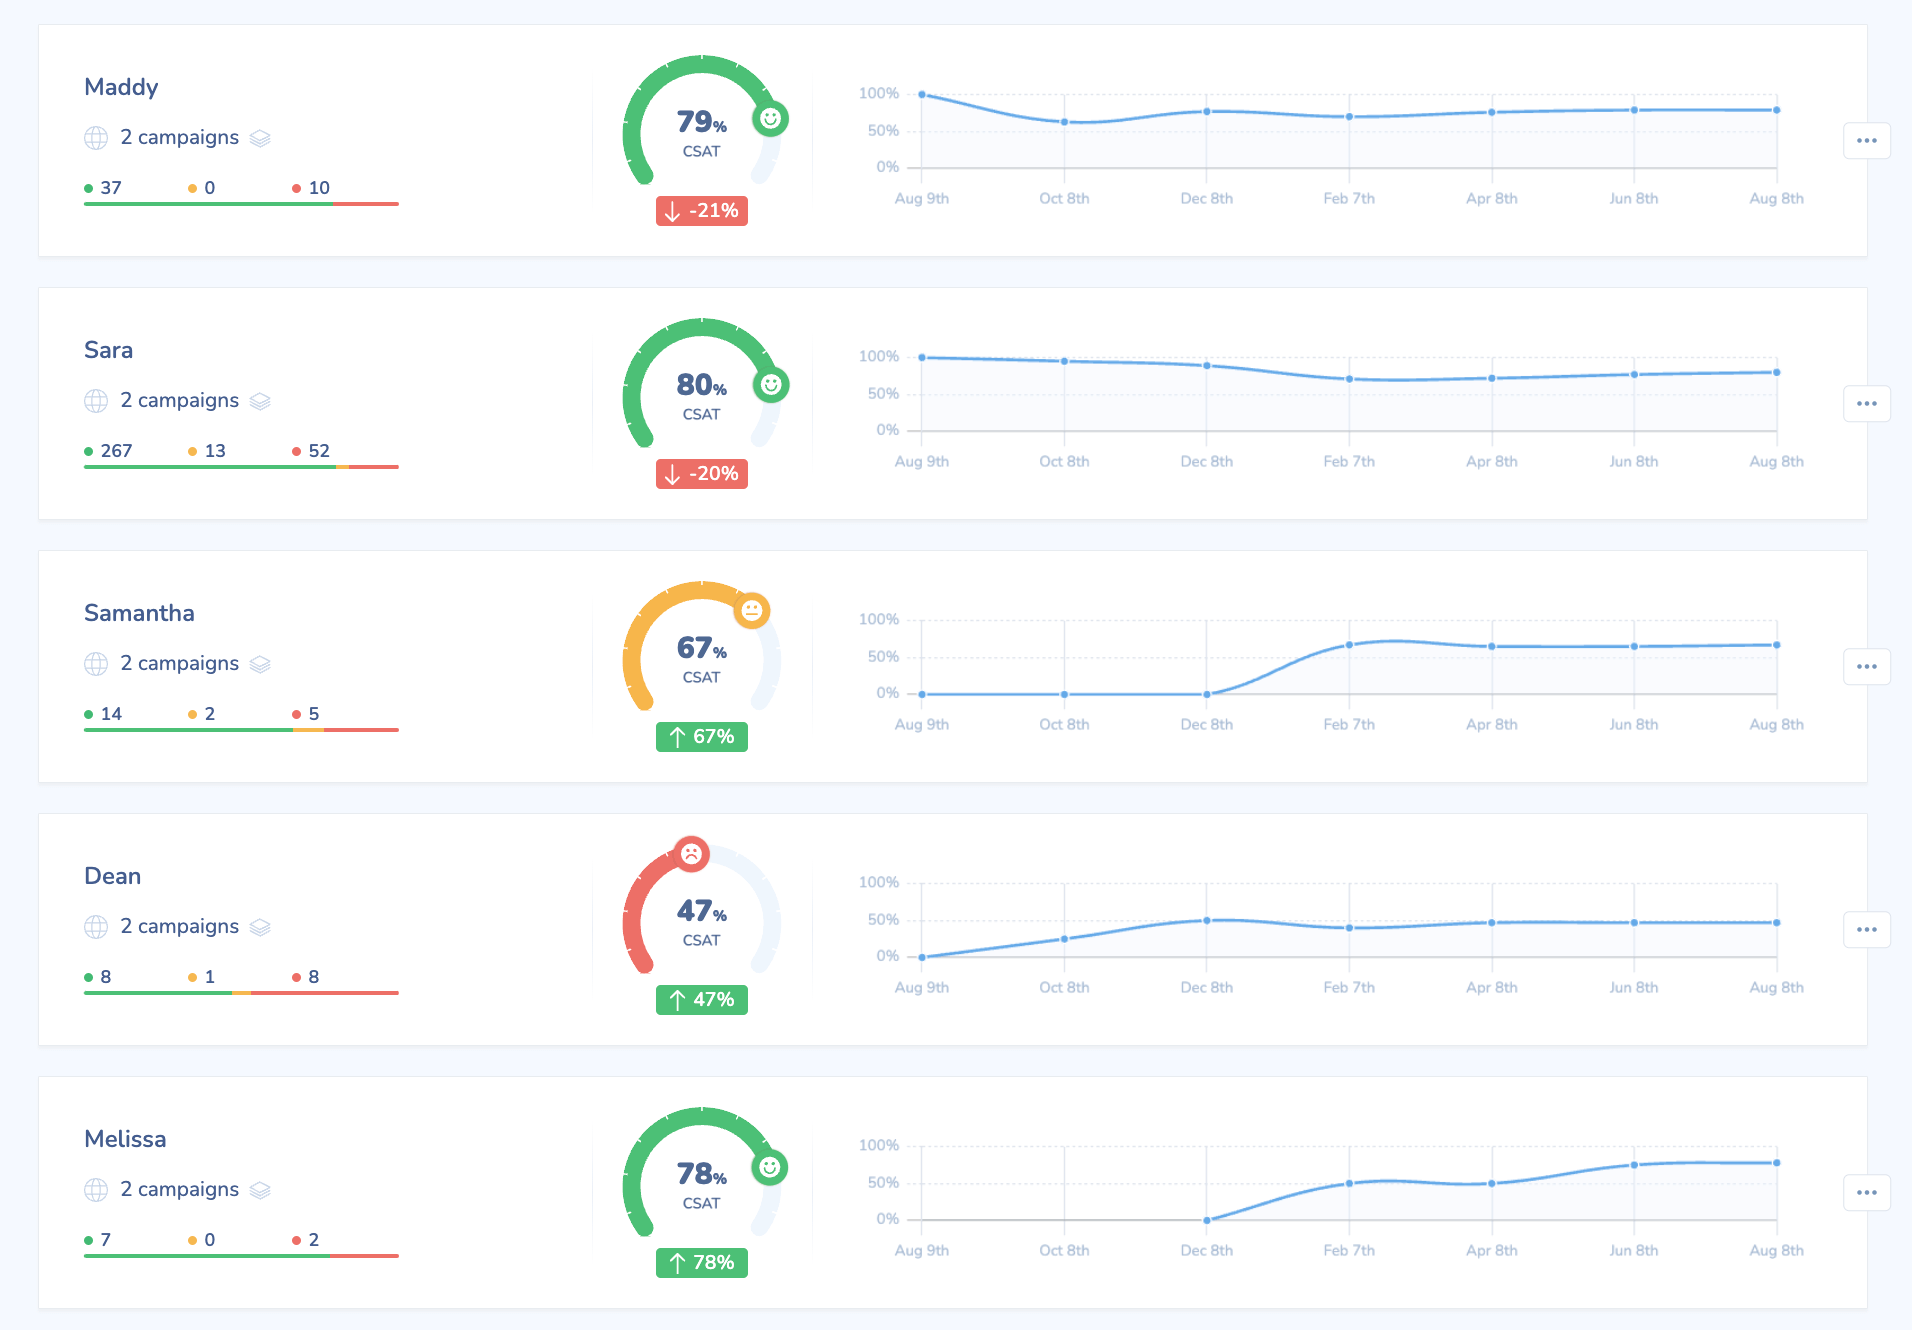Click the happy face icon on Maddy's gauge
This screenshot has width=1912, height=1330.
pos(770,119)
